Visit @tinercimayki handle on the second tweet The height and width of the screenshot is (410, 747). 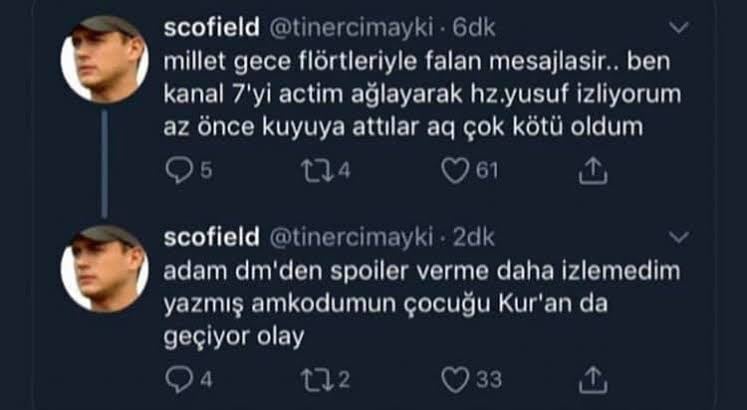(x=346, y=238)
